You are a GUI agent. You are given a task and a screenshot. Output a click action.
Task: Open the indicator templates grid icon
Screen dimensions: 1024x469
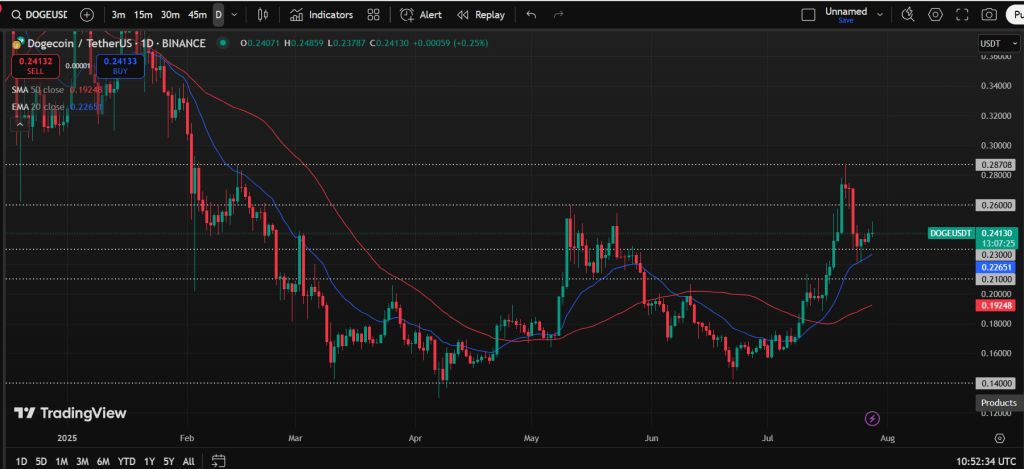(374, 14)
